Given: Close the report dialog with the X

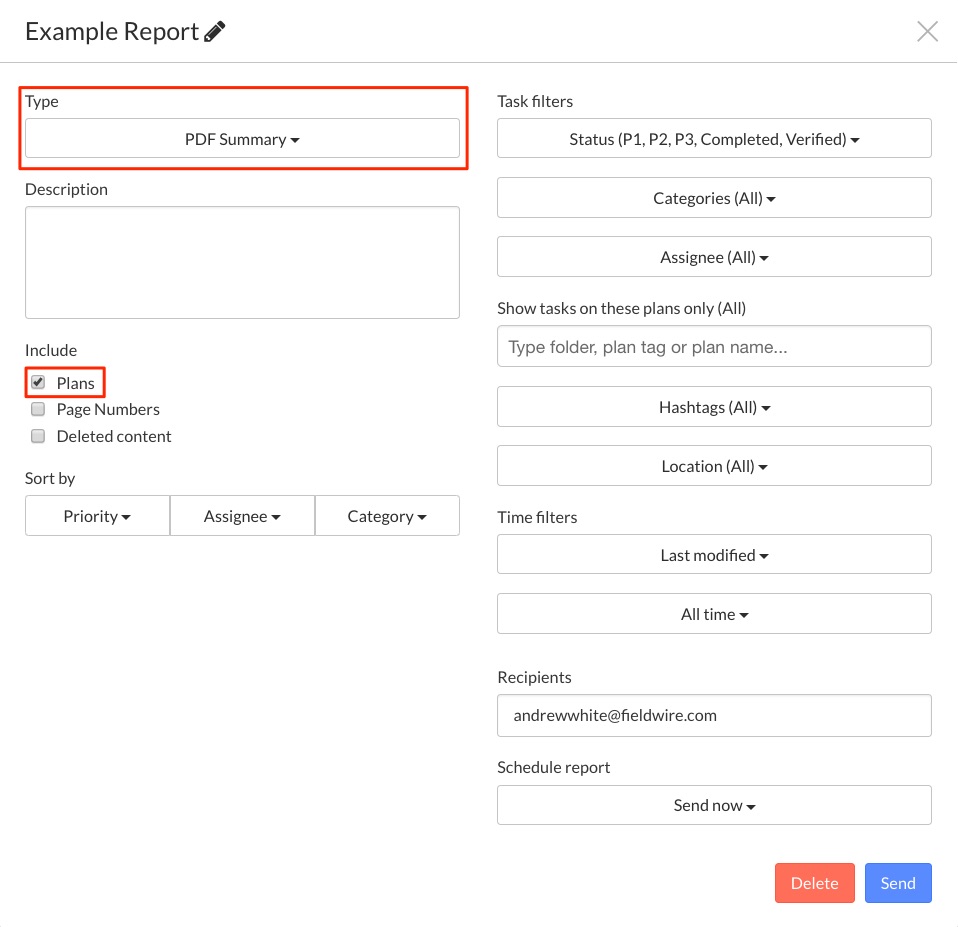Looking at the screenshot, I should pos(927,31).
